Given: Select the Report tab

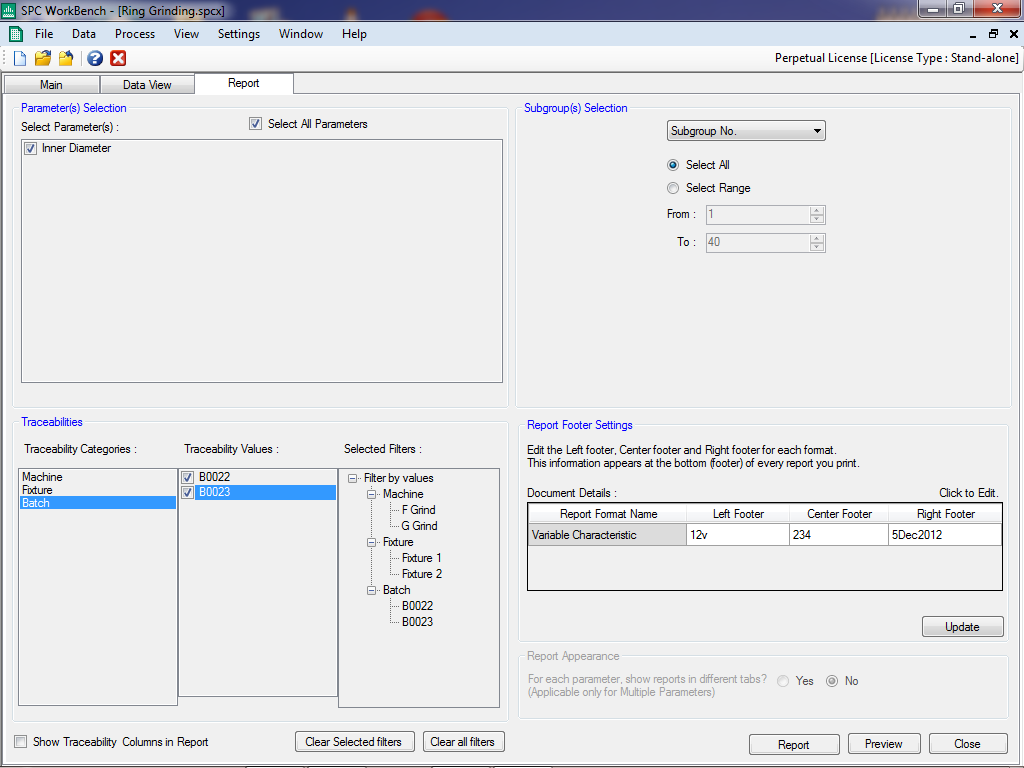Looking at the screenshot, I should click(244, 83).
